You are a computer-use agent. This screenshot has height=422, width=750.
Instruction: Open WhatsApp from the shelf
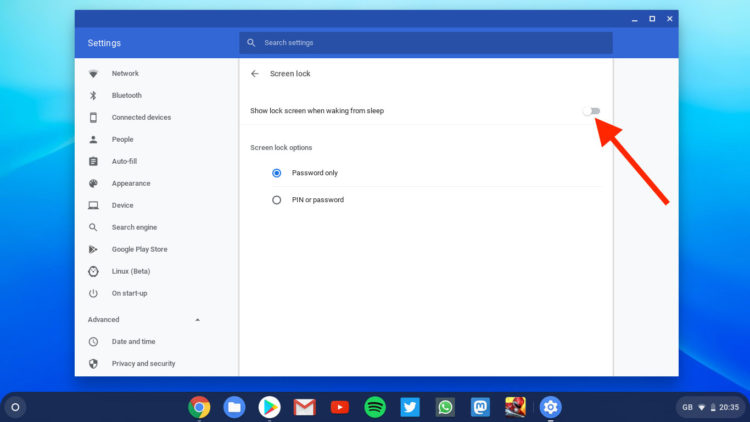click(445, 407)
